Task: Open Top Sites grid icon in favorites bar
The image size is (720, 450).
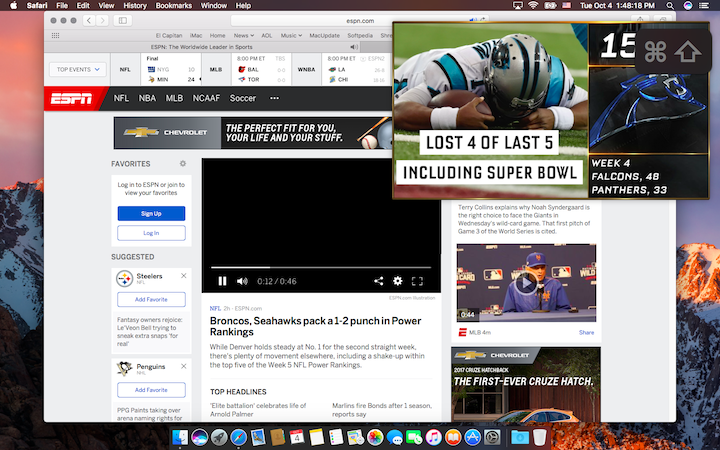Action: 56,35
